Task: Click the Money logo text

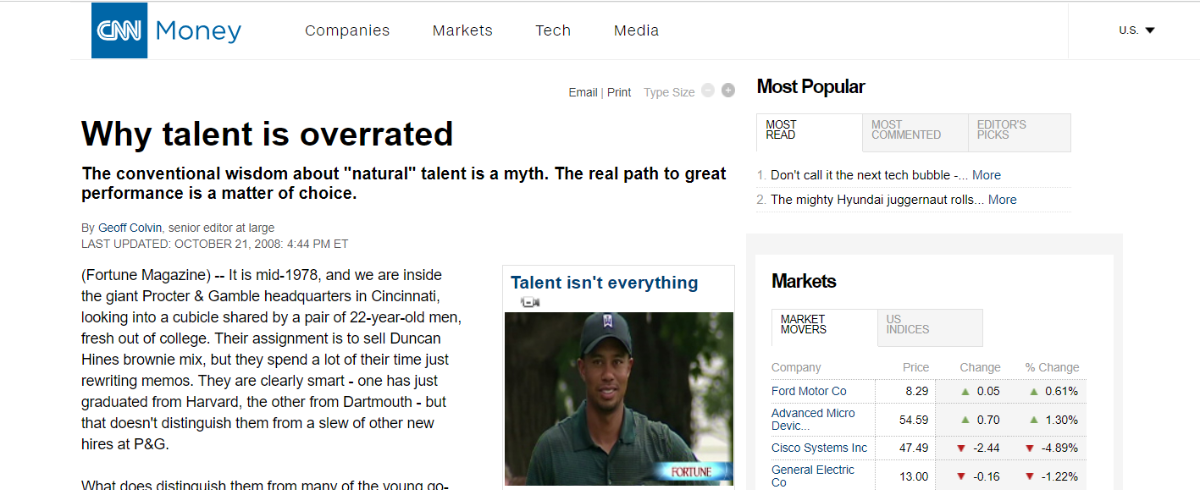Action: tap(198, 31)
